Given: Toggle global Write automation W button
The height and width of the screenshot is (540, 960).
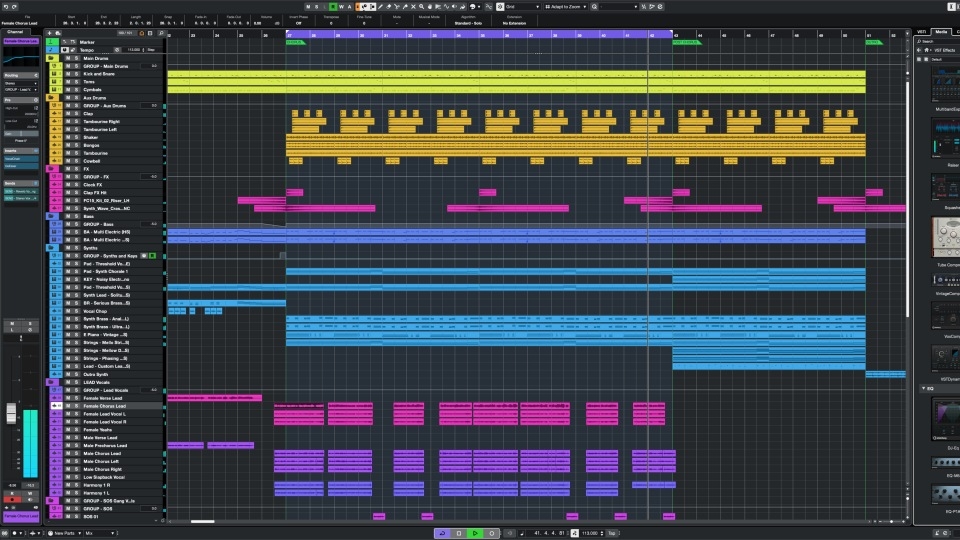Looking at the screenshot, I should (341, 7).
